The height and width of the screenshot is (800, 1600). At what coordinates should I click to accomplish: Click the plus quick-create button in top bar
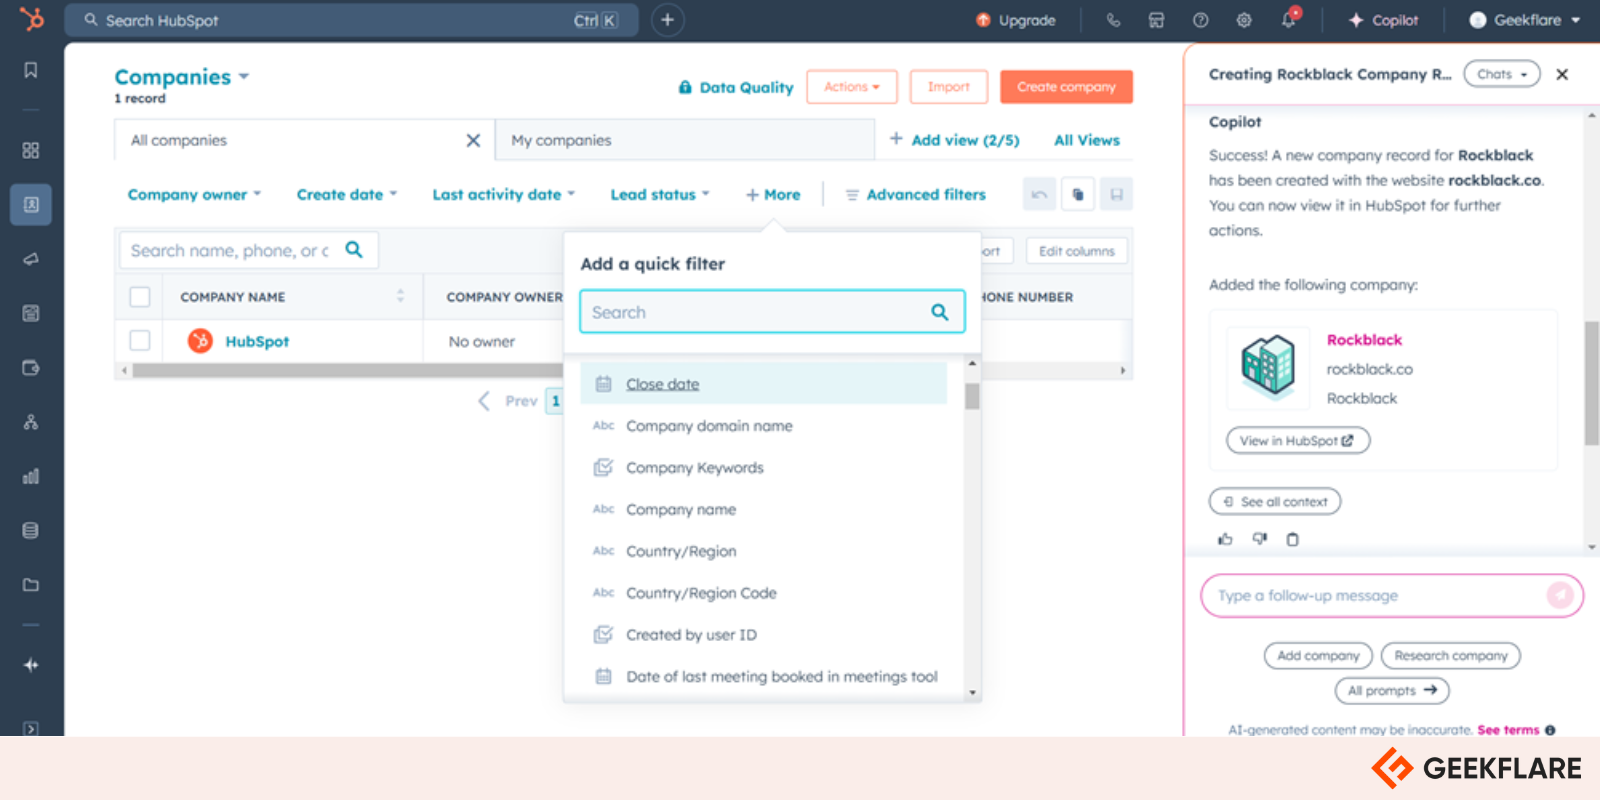click(x=667, y=20)
